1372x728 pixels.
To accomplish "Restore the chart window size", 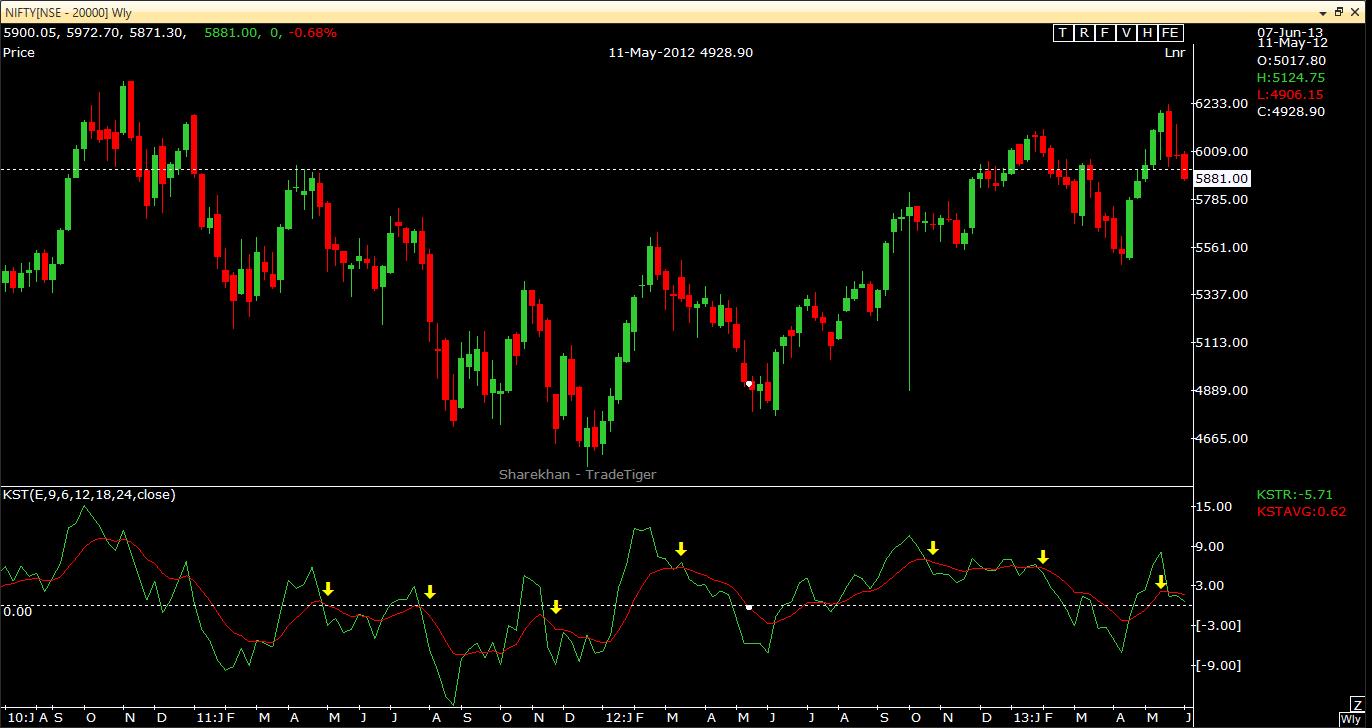I will (x=1340, y=12).
